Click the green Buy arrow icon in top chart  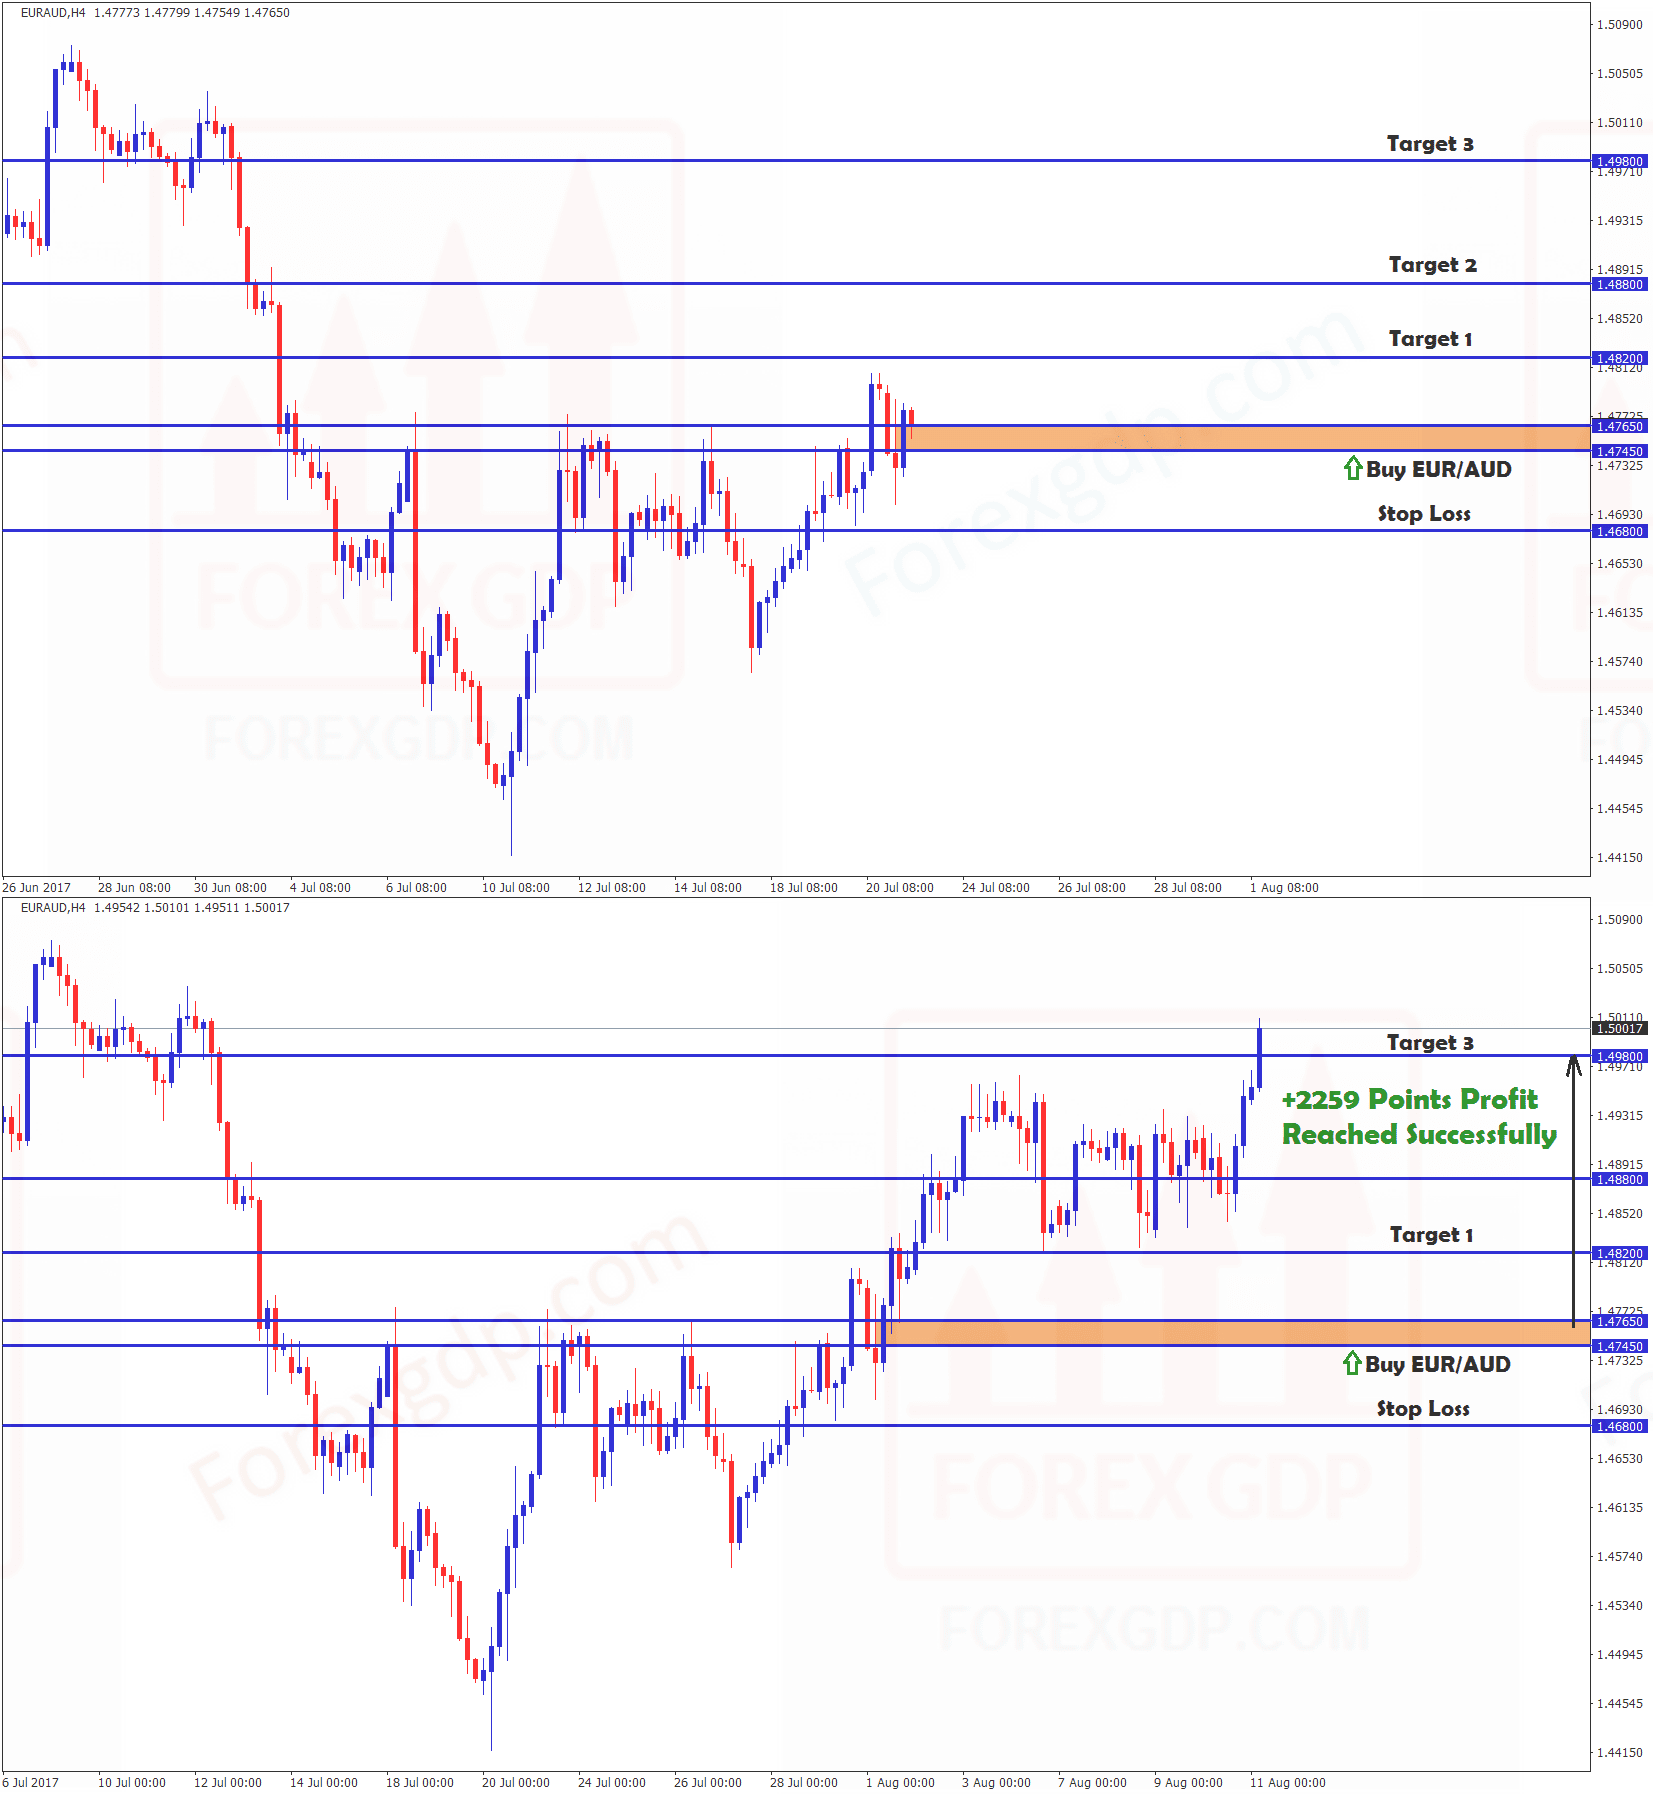[x=1353, y=467]
